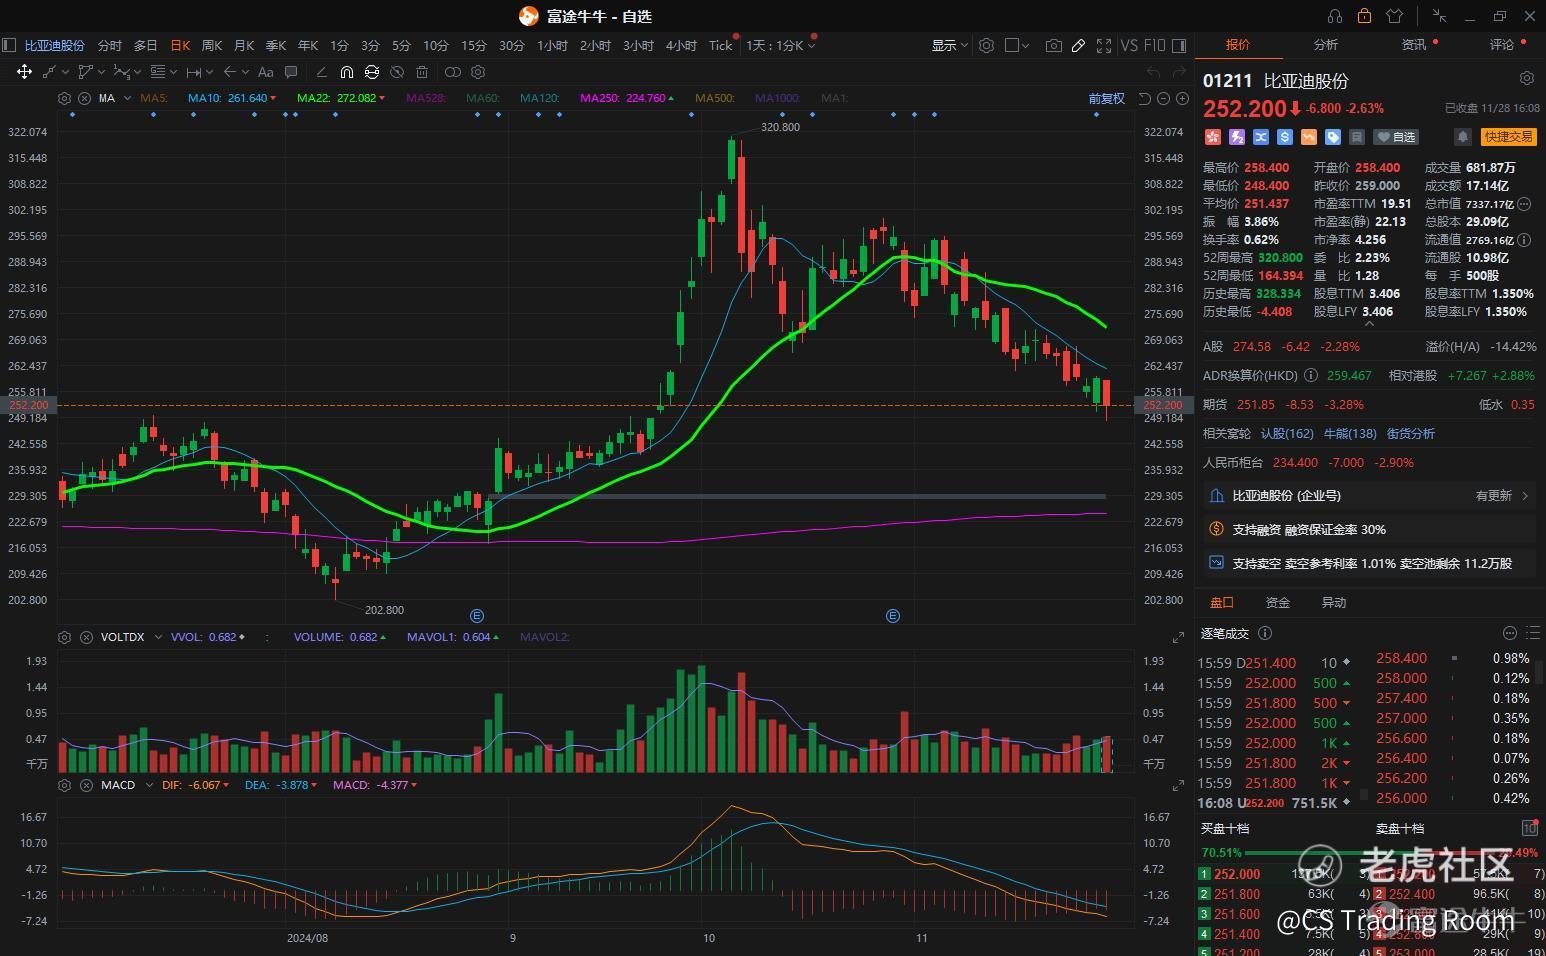Viewport: 1546px width, 956px height.
Task: Hide all drawings with the eye-slash icon
Action: click(x=397, y=72)
